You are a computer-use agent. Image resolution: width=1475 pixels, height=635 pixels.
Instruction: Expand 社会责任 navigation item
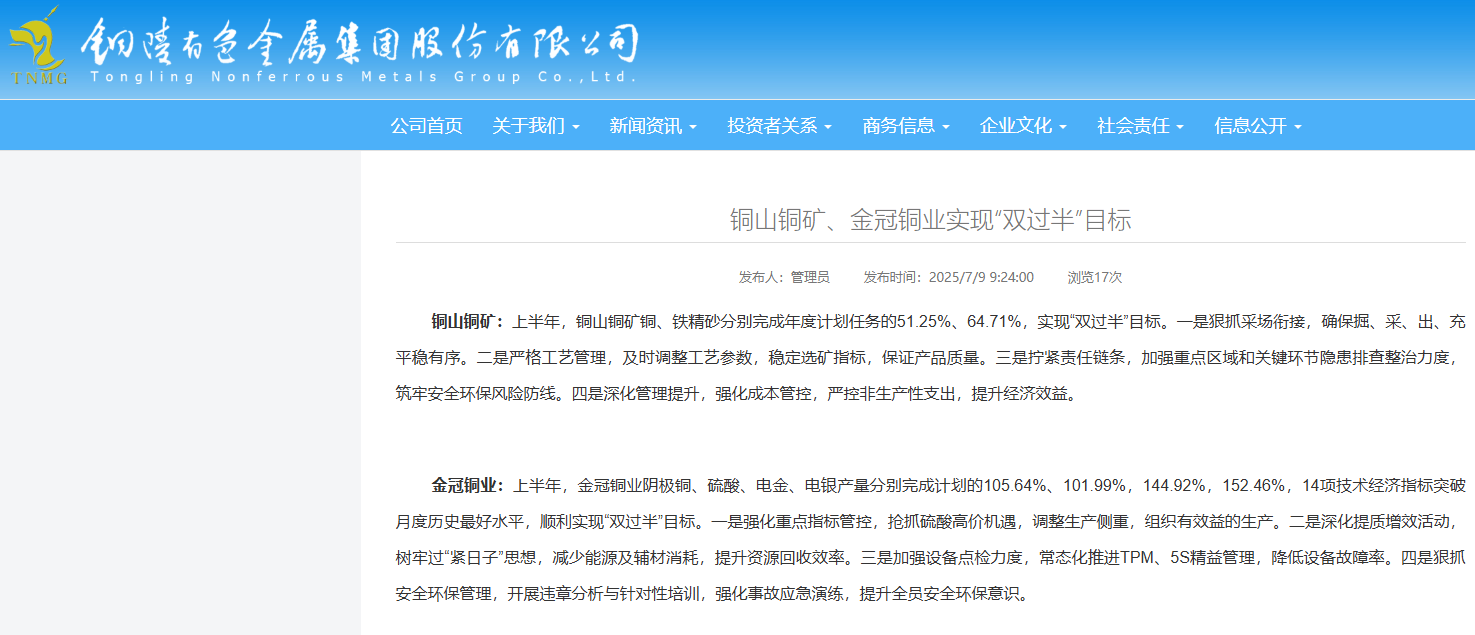[1140, 126]
